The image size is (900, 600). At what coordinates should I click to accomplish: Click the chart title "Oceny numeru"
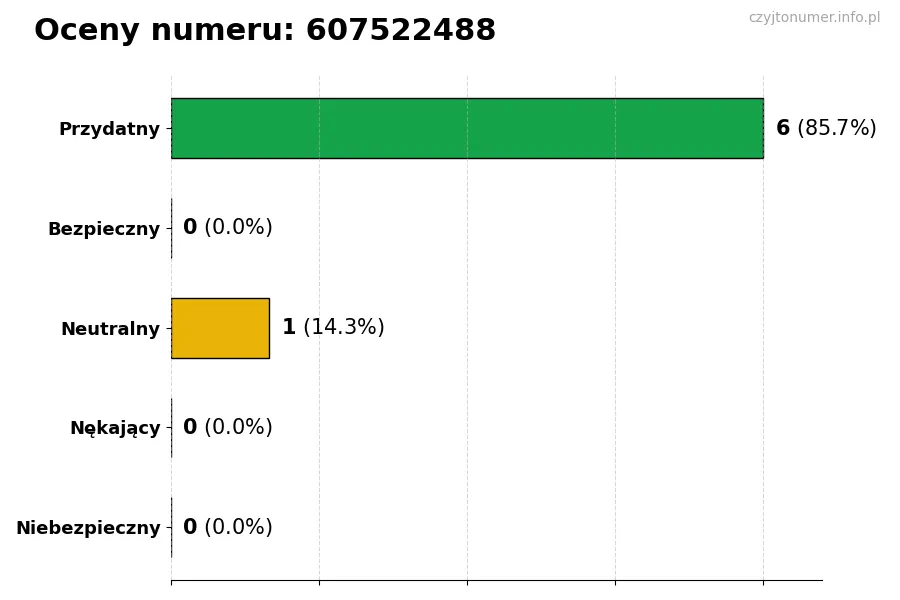pyautogui.click(x=164, y=31)
